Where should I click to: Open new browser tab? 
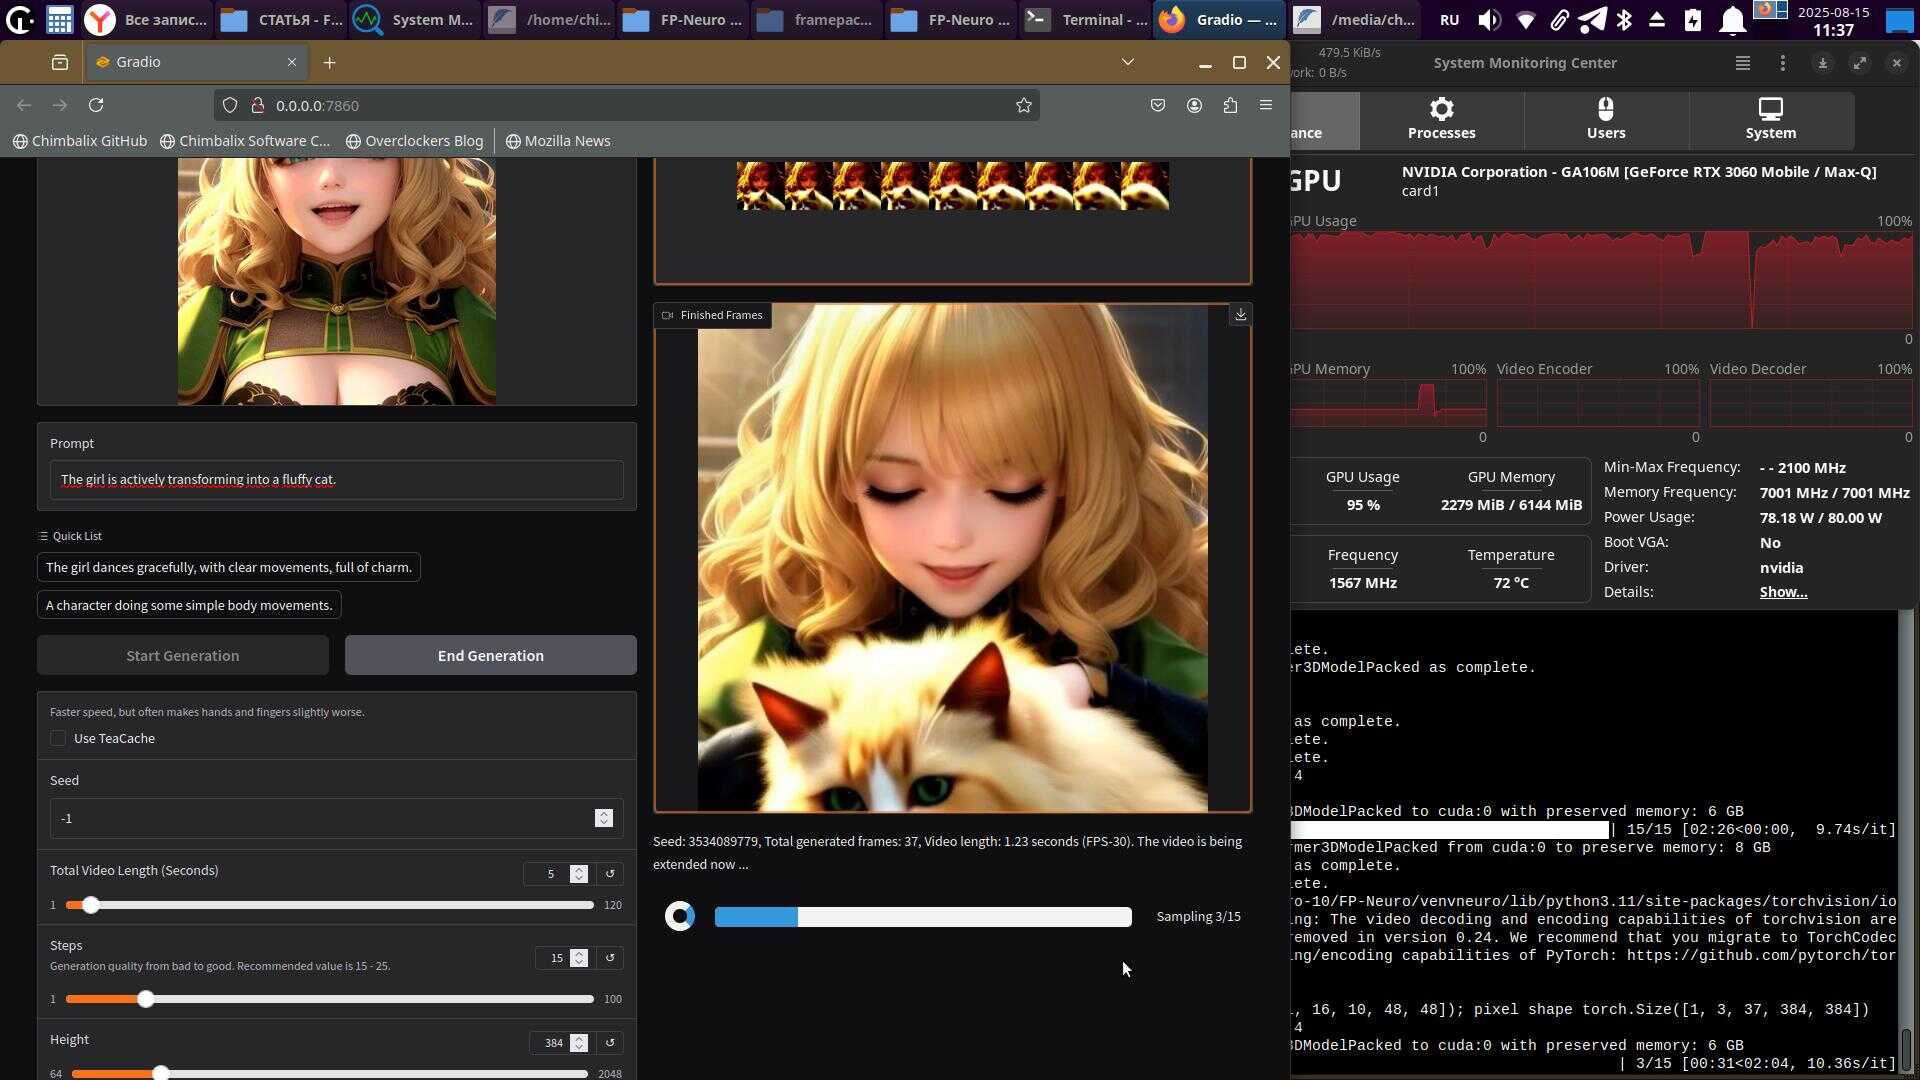point(329,62)
